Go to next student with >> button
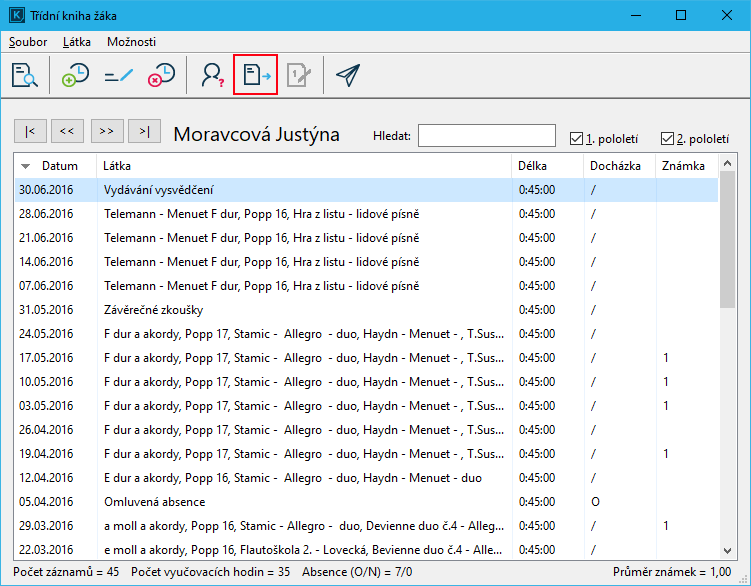The width and height of the screenshot is (751, 586). click(107, 131)
